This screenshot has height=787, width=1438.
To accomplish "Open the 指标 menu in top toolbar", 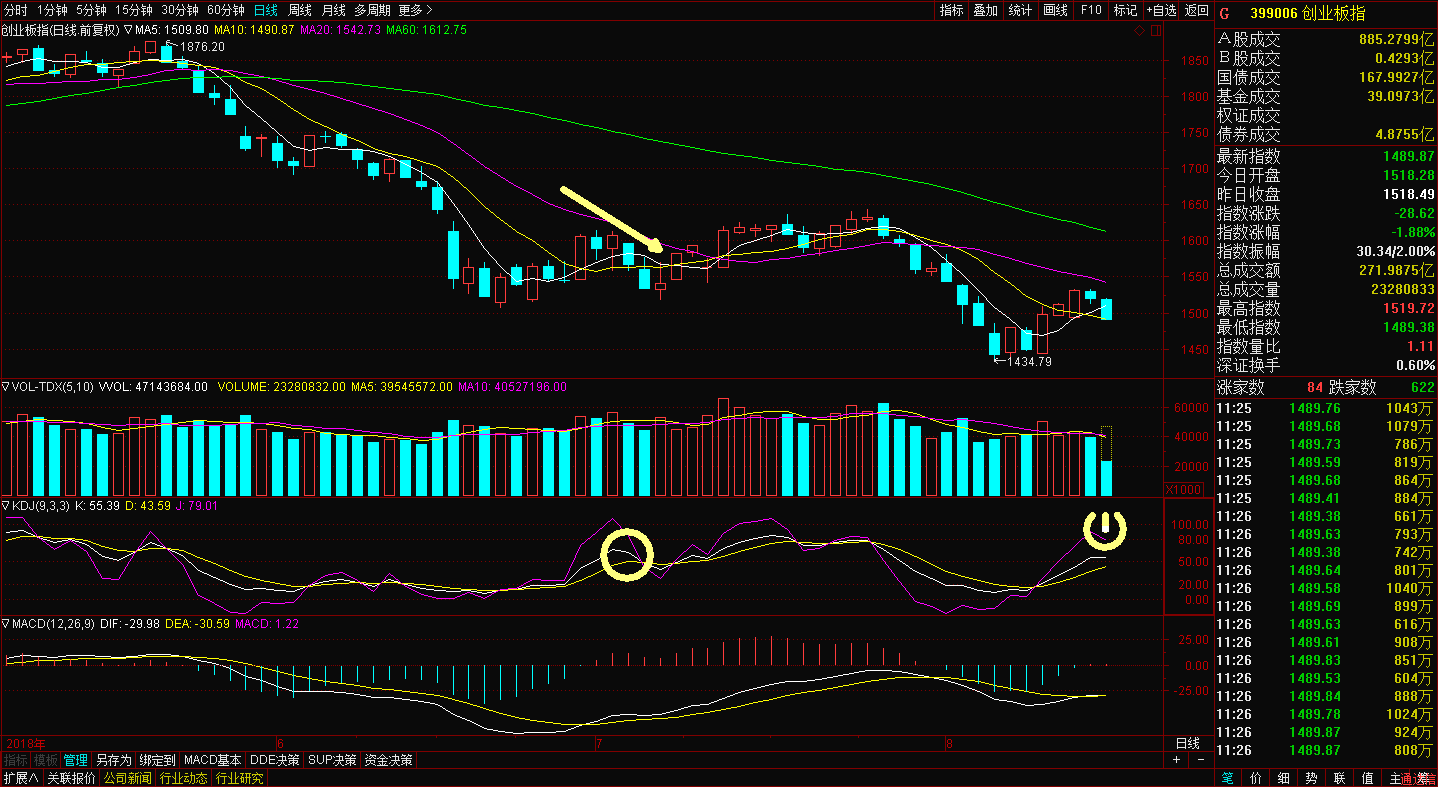I will pos(951,10).
